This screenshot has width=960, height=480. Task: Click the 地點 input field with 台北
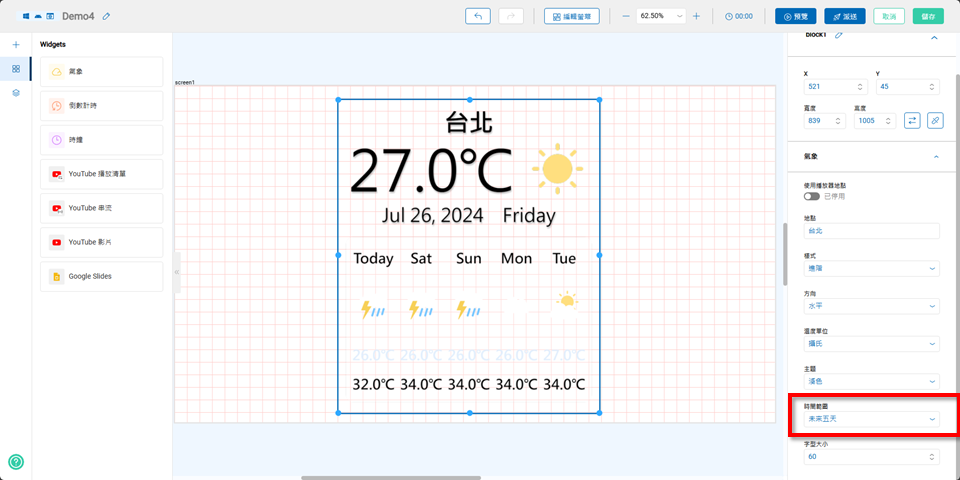(872, 231)
